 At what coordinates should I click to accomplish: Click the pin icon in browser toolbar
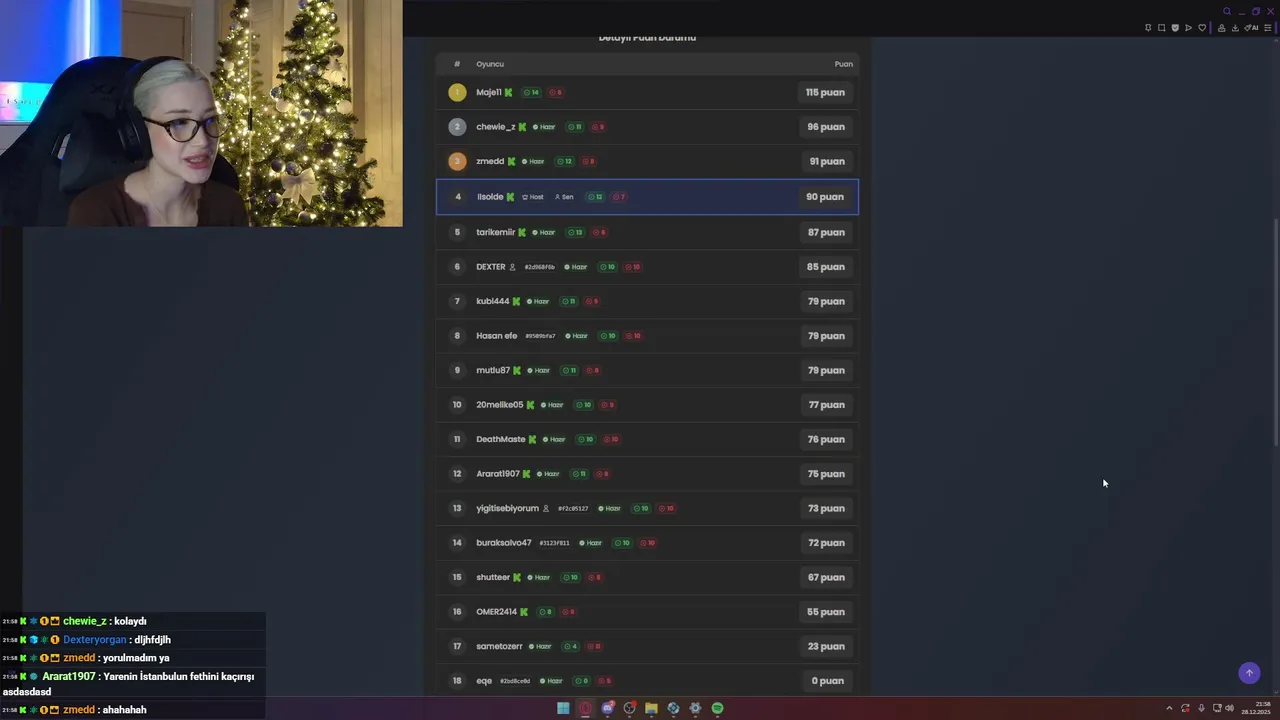coord(1148,28)
